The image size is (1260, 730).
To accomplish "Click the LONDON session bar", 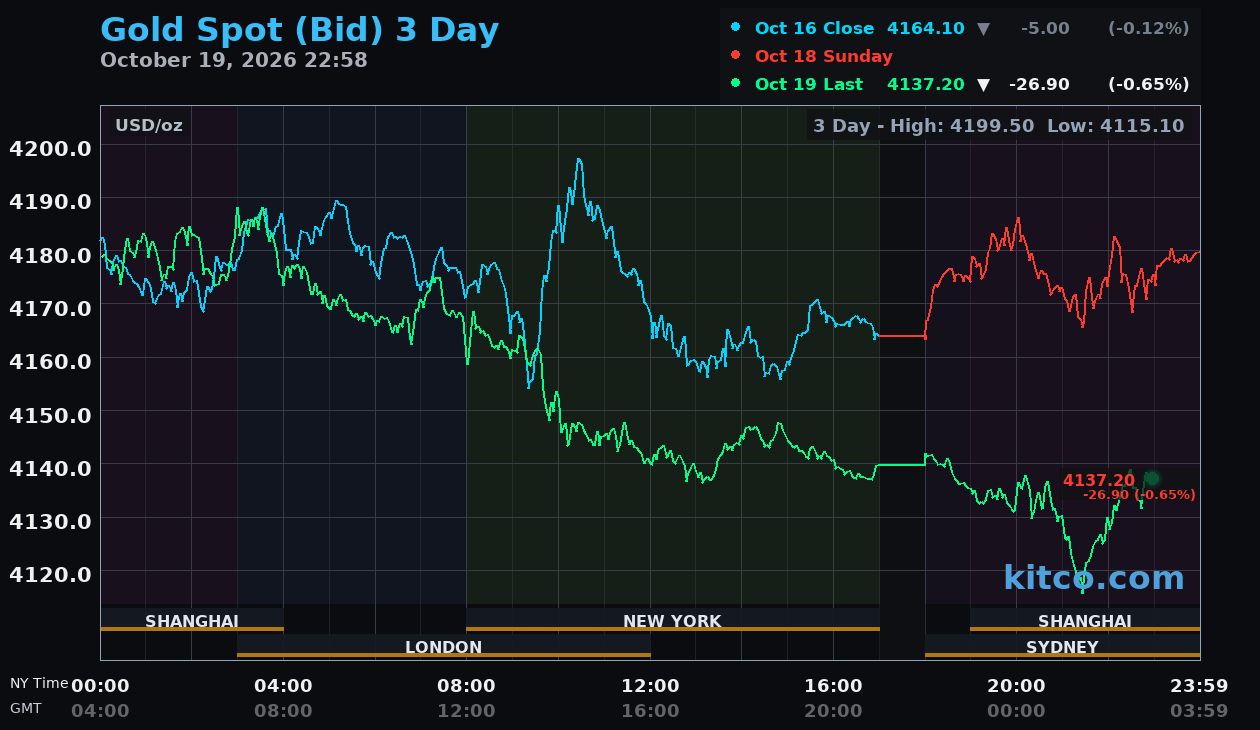I will pos(444,646).
